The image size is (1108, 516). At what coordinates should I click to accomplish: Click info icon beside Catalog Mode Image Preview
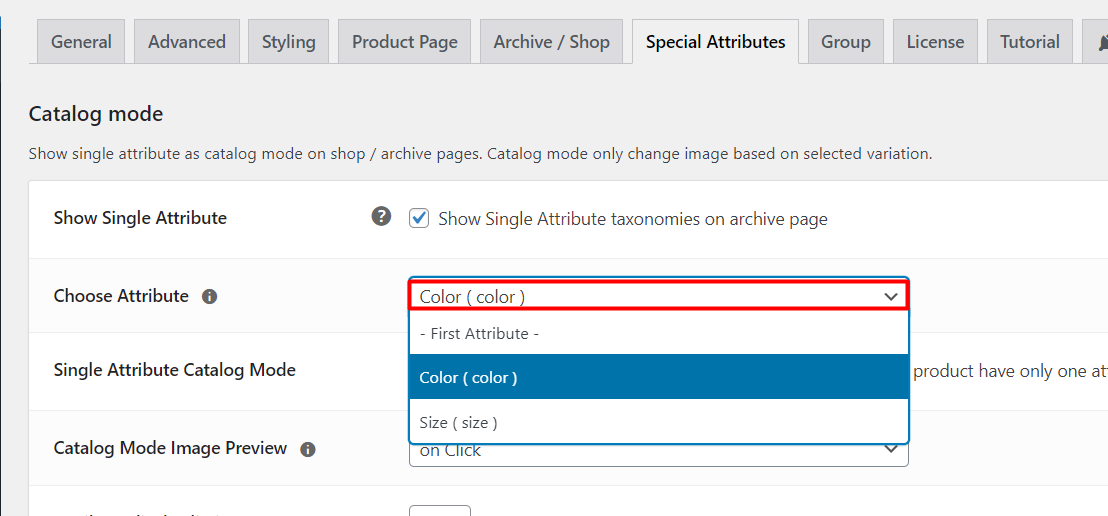click(x=307, y=449)
